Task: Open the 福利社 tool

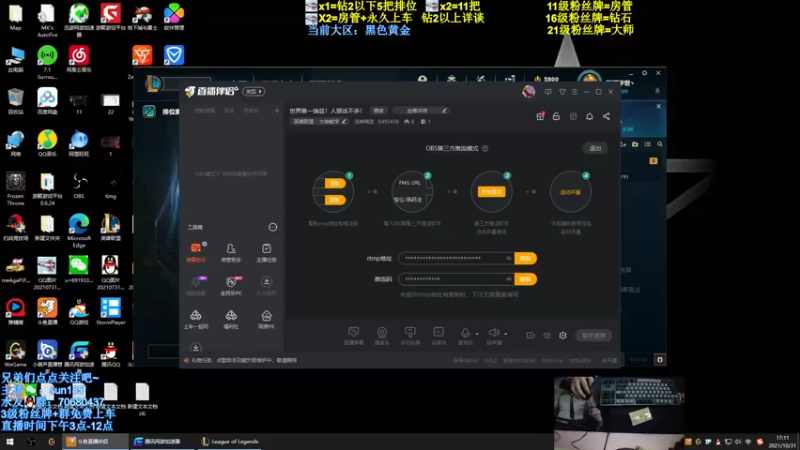Action: pyautogui.click(x=231, y=319)
